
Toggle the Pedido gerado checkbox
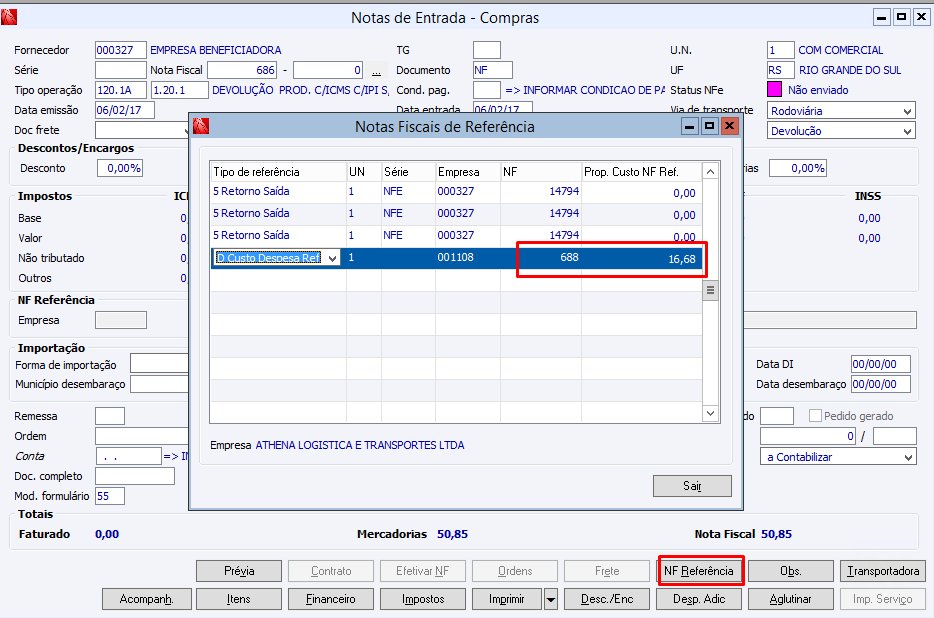pyautogui.click(x=815, y=415)
